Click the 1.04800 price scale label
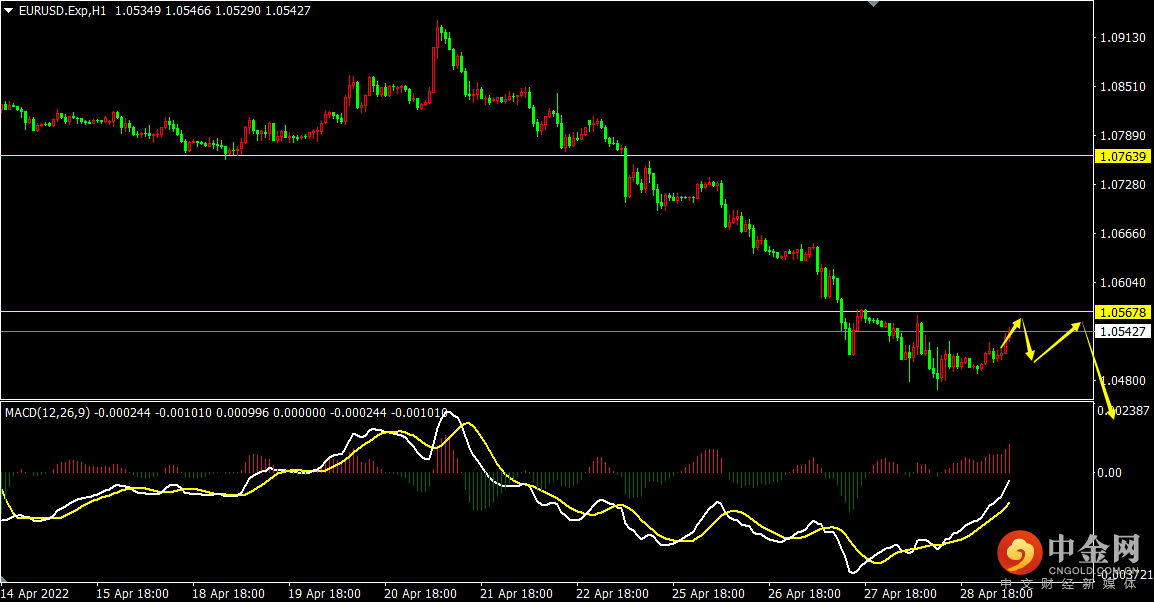 tap(1122, 380)
